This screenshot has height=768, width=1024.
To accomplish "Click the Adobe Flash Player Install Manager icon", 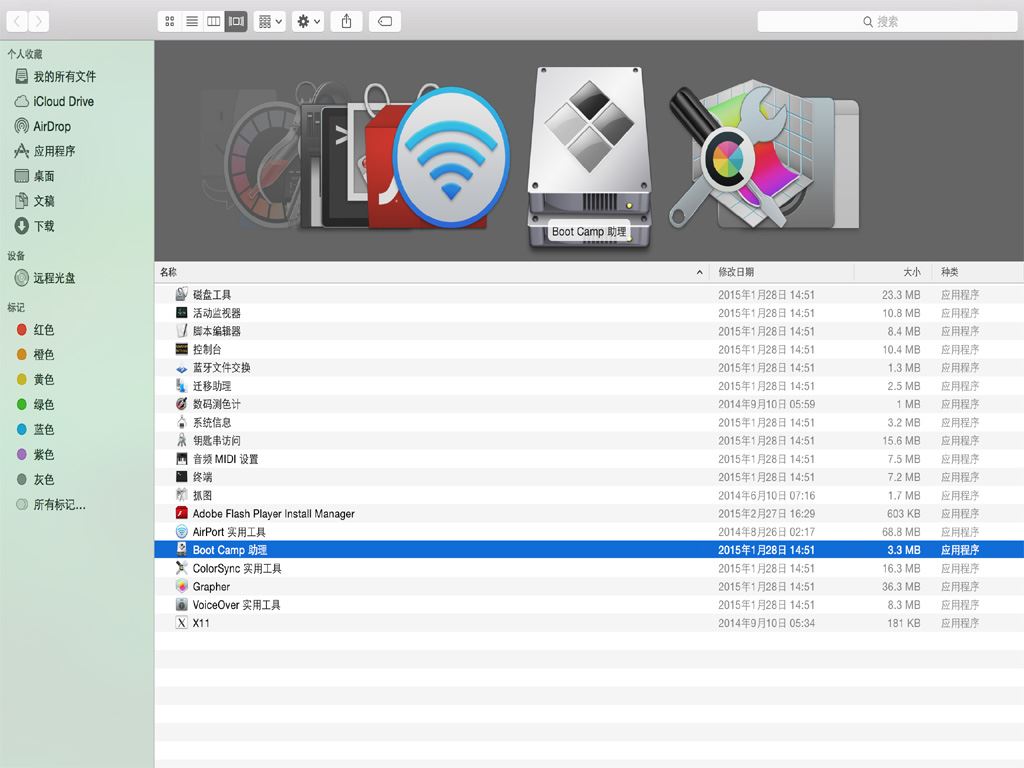I will (182, 513).
